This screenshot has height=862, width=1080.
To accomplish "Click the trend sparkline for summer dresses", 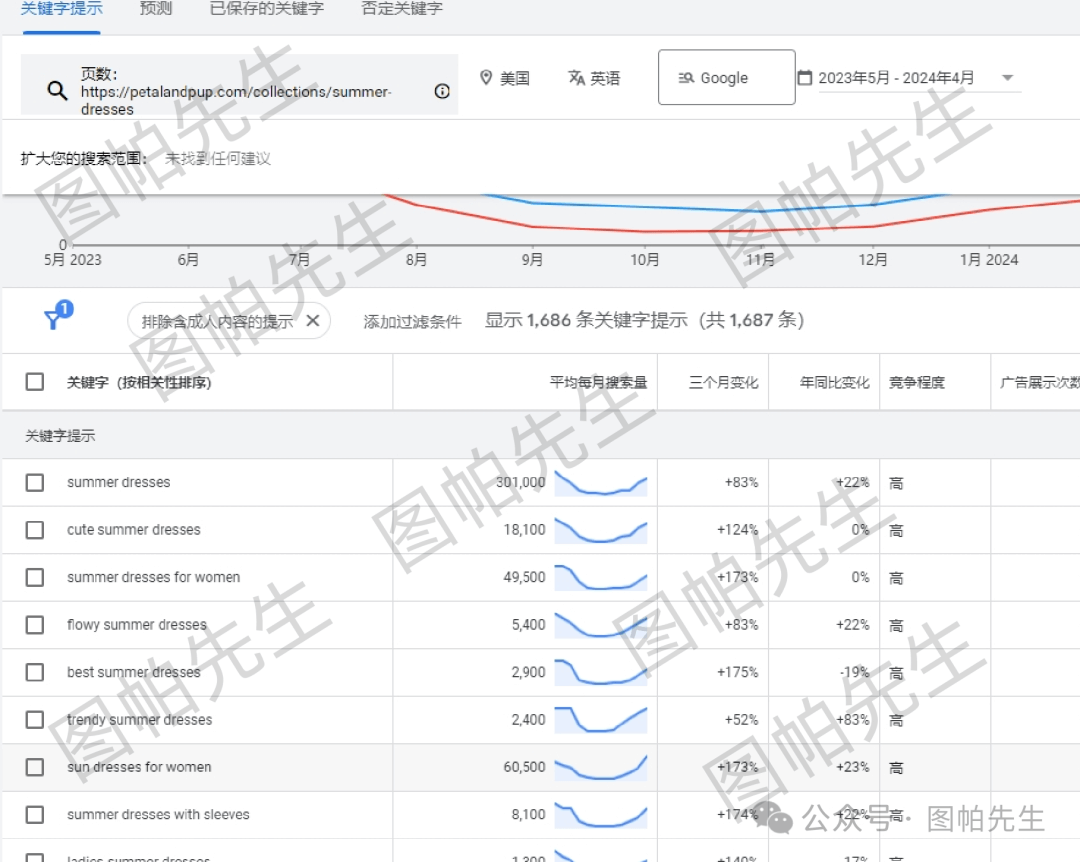I will pos(601,483).
